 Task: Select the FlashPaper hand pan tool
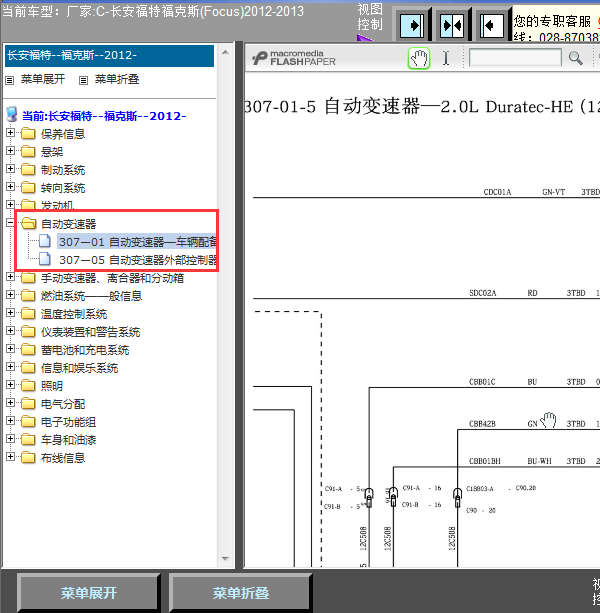(x=419, y=59)
